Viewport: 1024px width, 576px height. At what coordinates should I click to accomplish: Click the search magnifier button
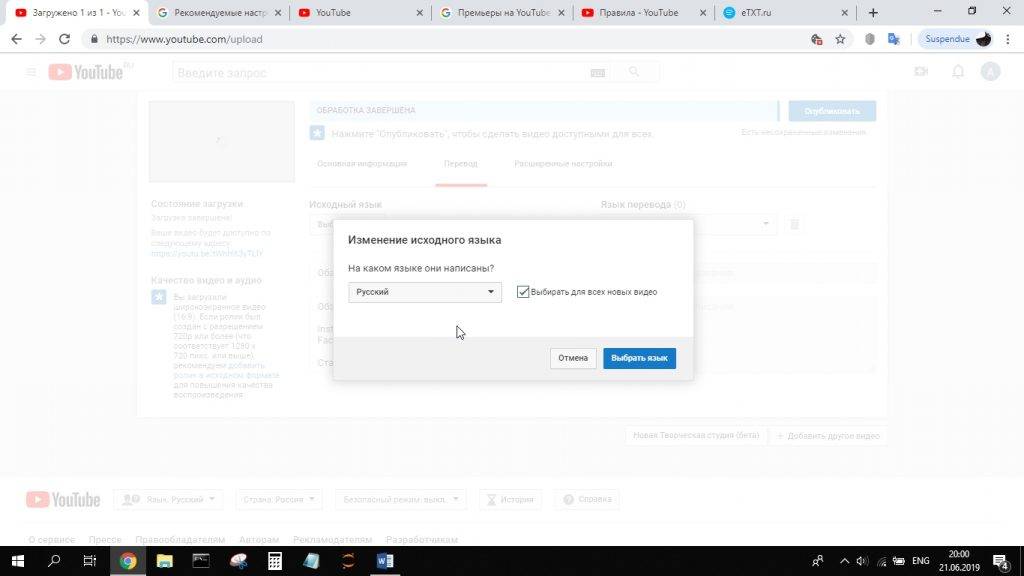(x=633, y=72)
